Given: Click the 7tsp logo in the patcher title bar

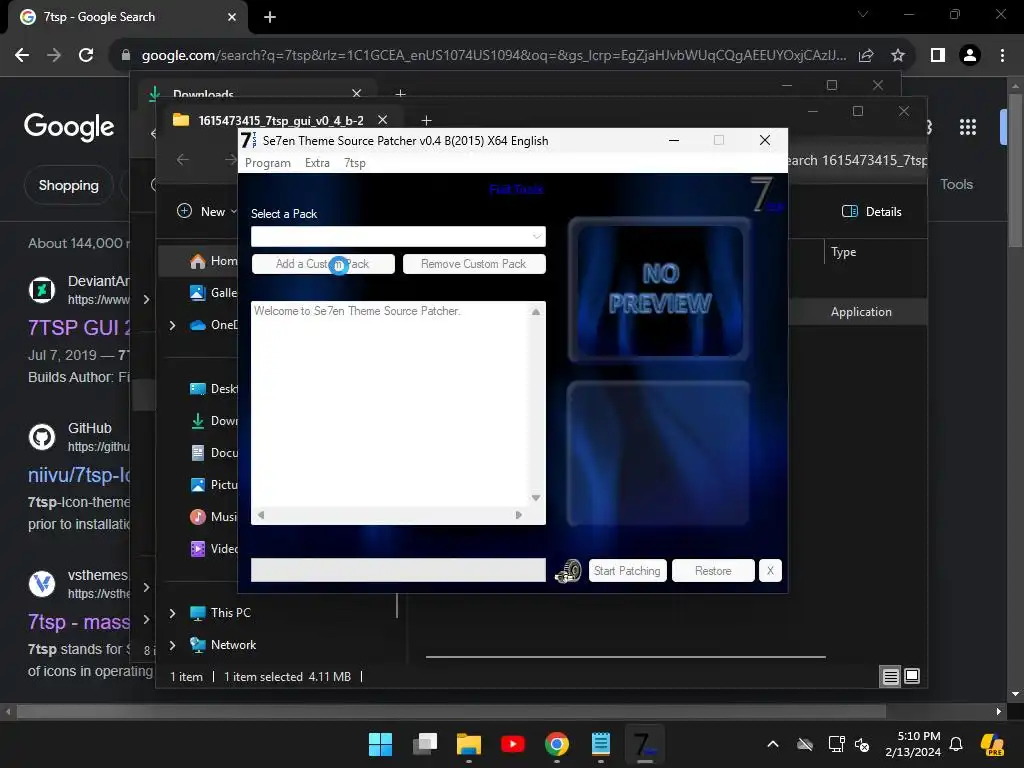Looking at the screenshot, I should (248, 140).
